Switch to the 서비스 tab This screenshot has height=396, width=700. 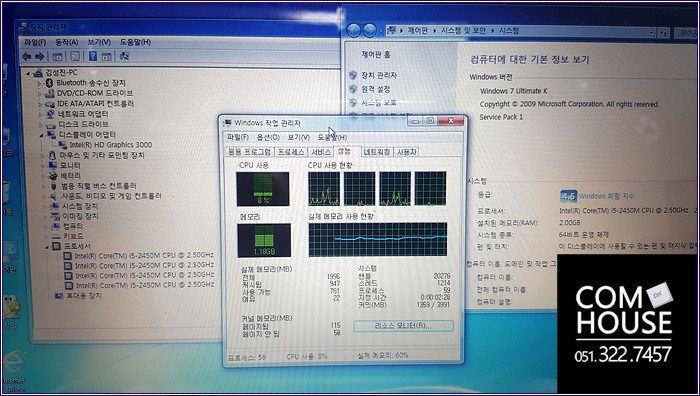pos(321,152)
